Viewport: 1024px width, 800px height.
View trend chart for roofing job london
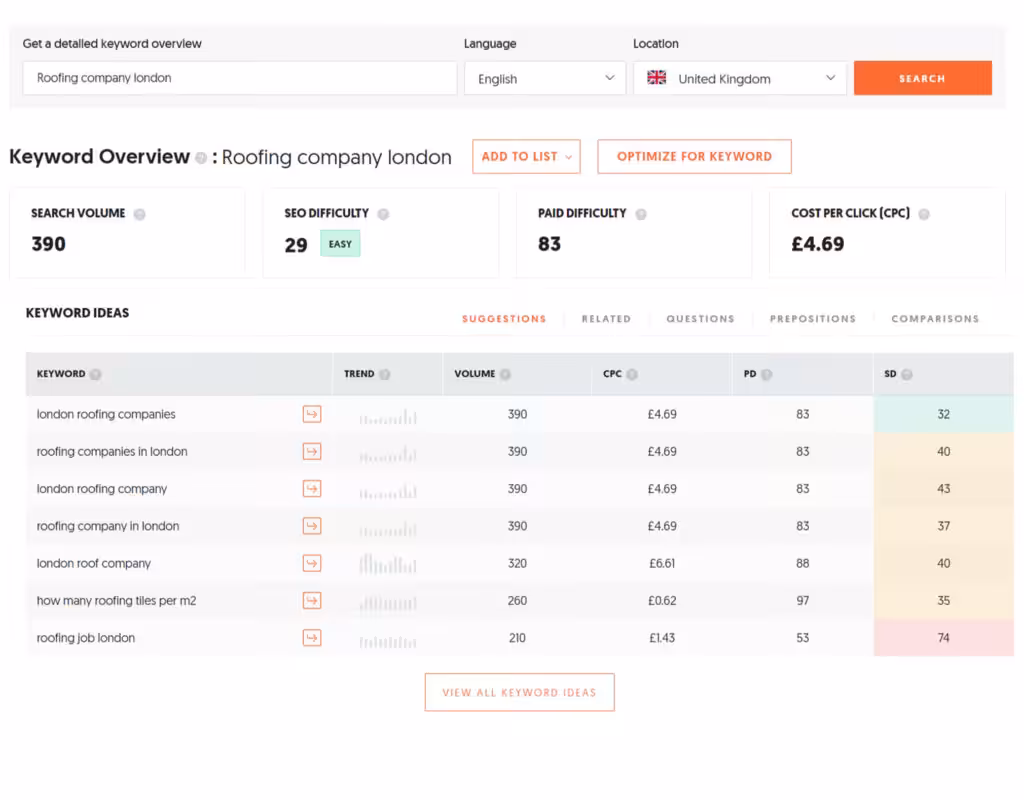(x=388, y=641)
